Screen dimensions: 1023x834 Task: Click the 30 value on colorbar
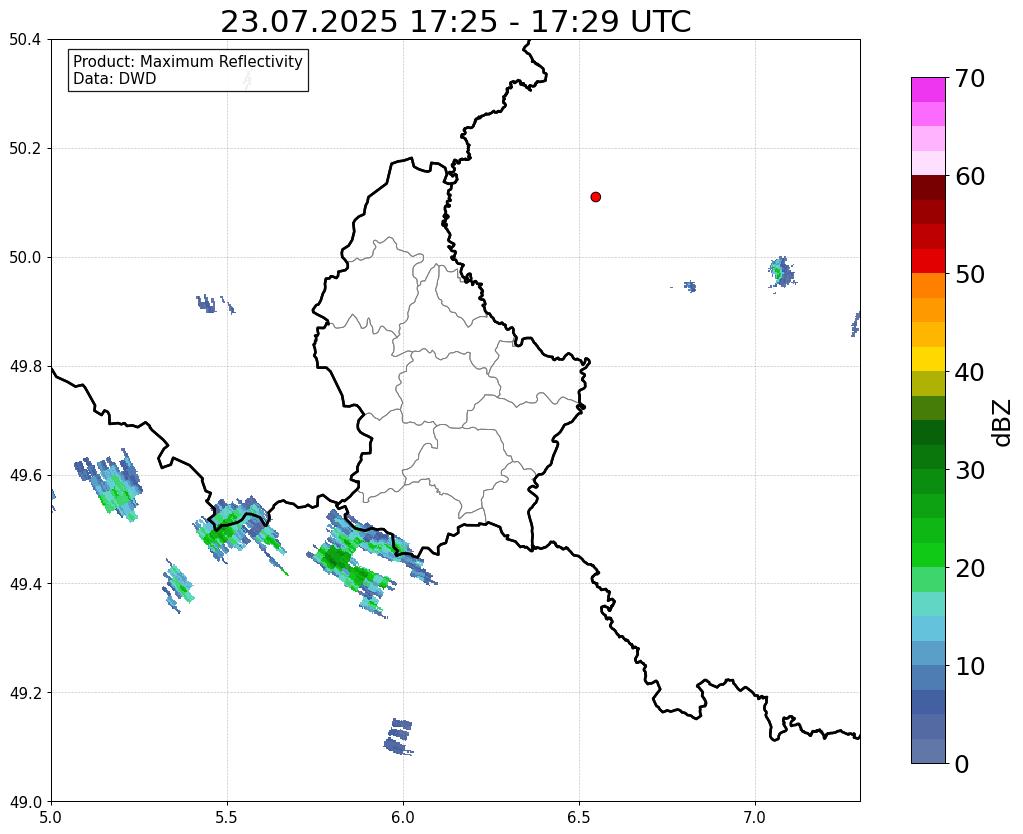tap(969, 470)
